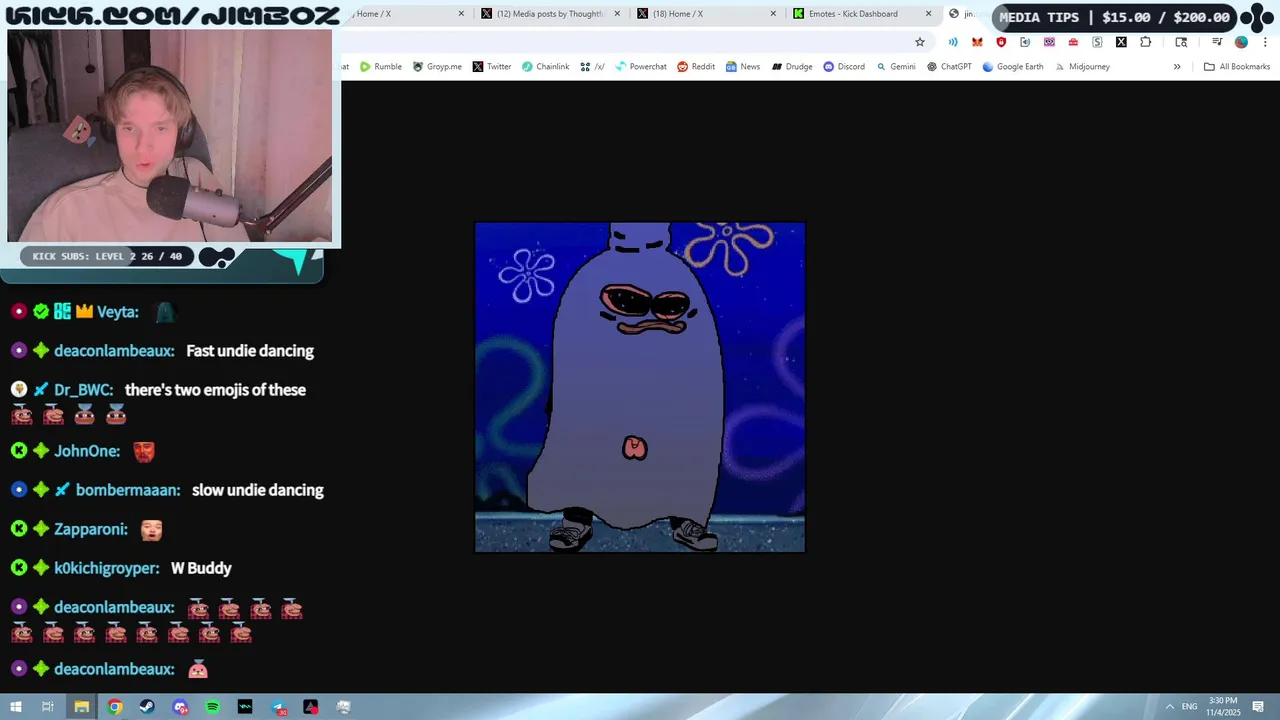Click the streamer webcam overlay
1280x720 pixels.
click(x=170, y=136)
